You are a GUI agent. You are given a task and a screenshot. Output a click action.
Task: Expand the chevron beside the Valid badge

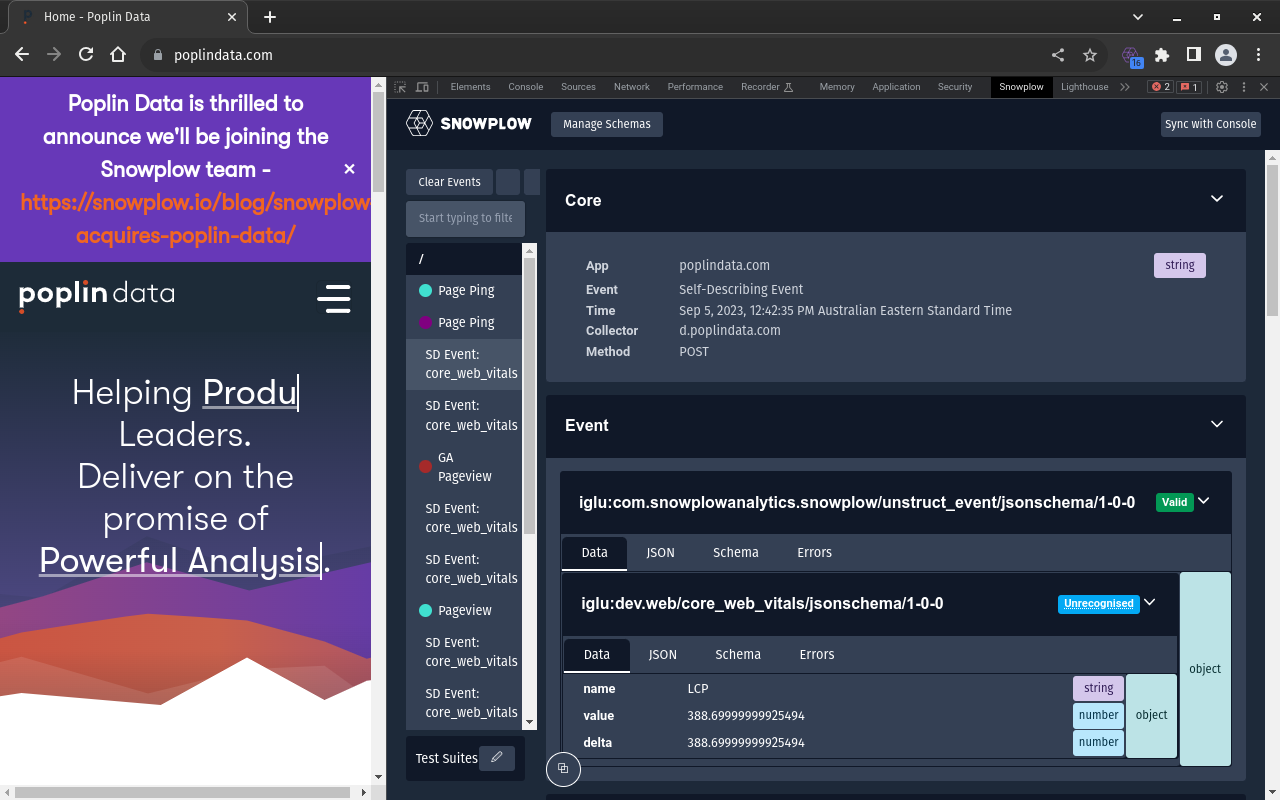1203,501
